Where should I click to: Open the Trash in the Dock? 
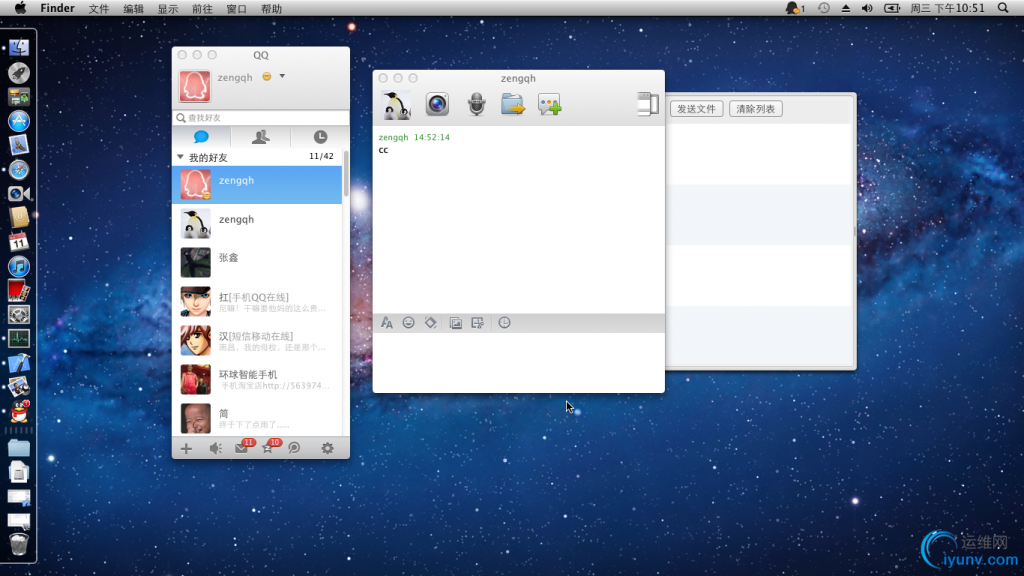19,544
